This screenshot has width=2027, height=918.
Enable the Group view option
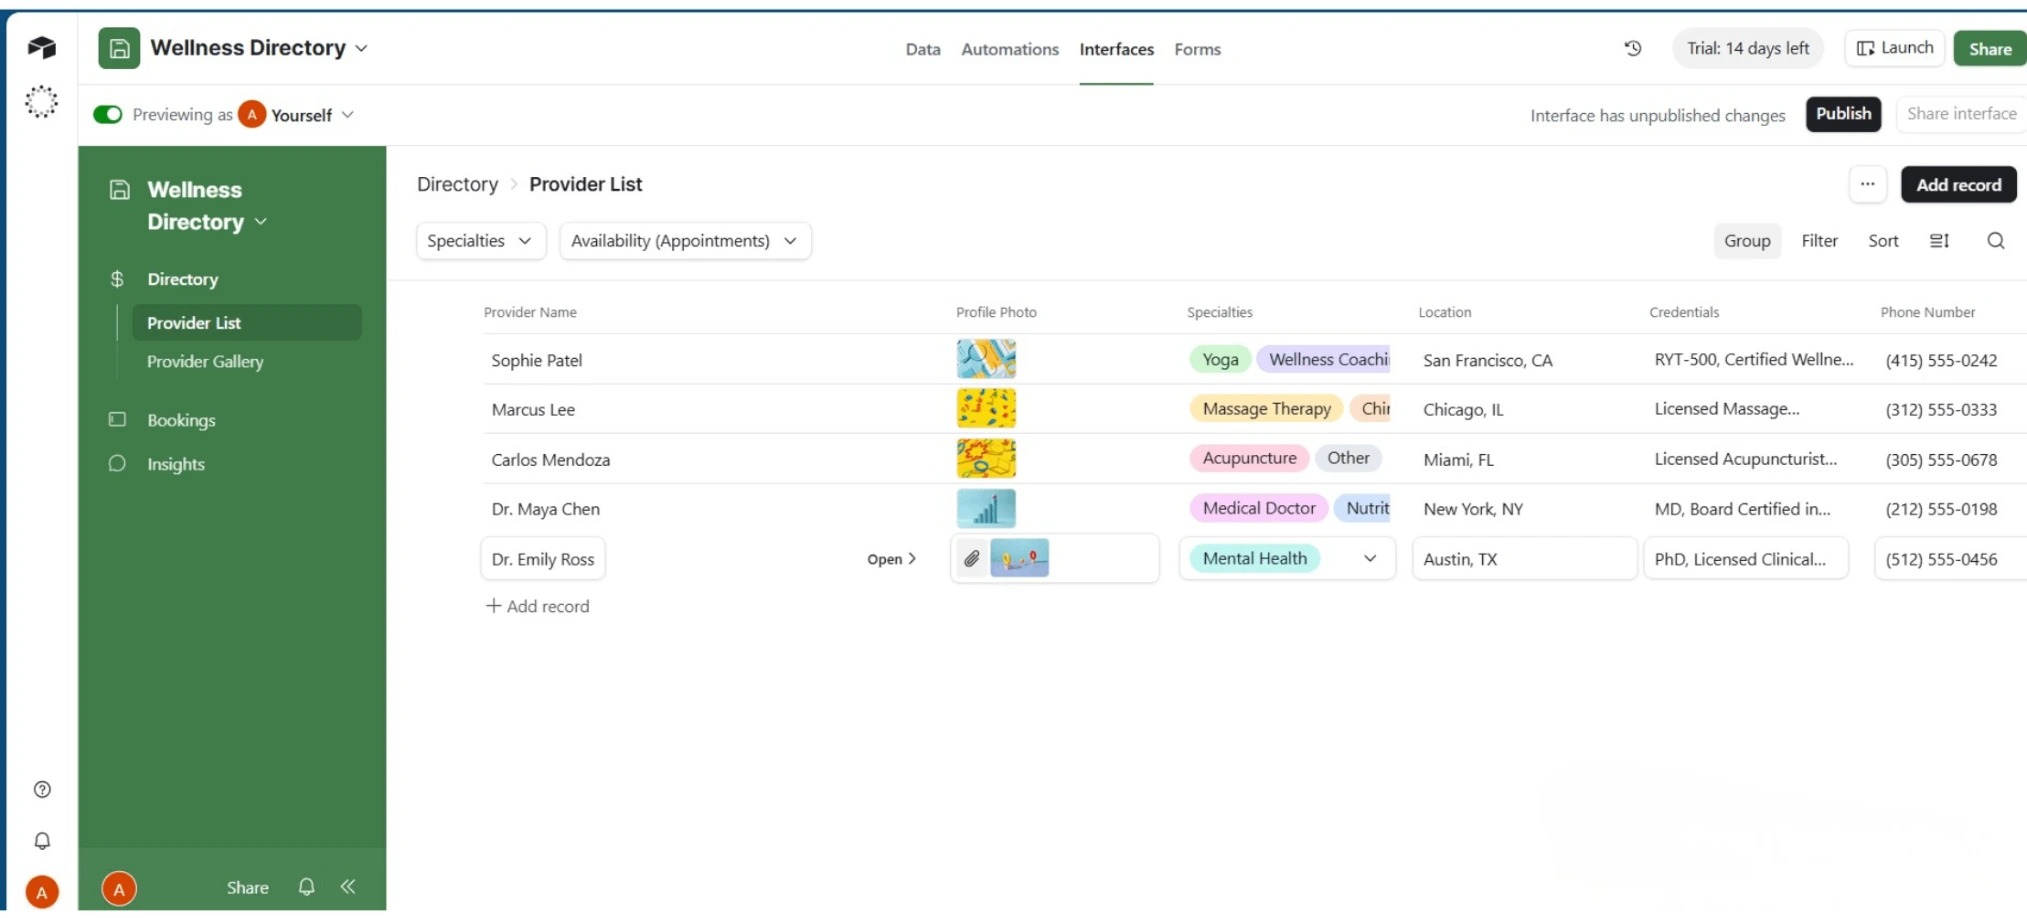click(x=1747, y=241)
